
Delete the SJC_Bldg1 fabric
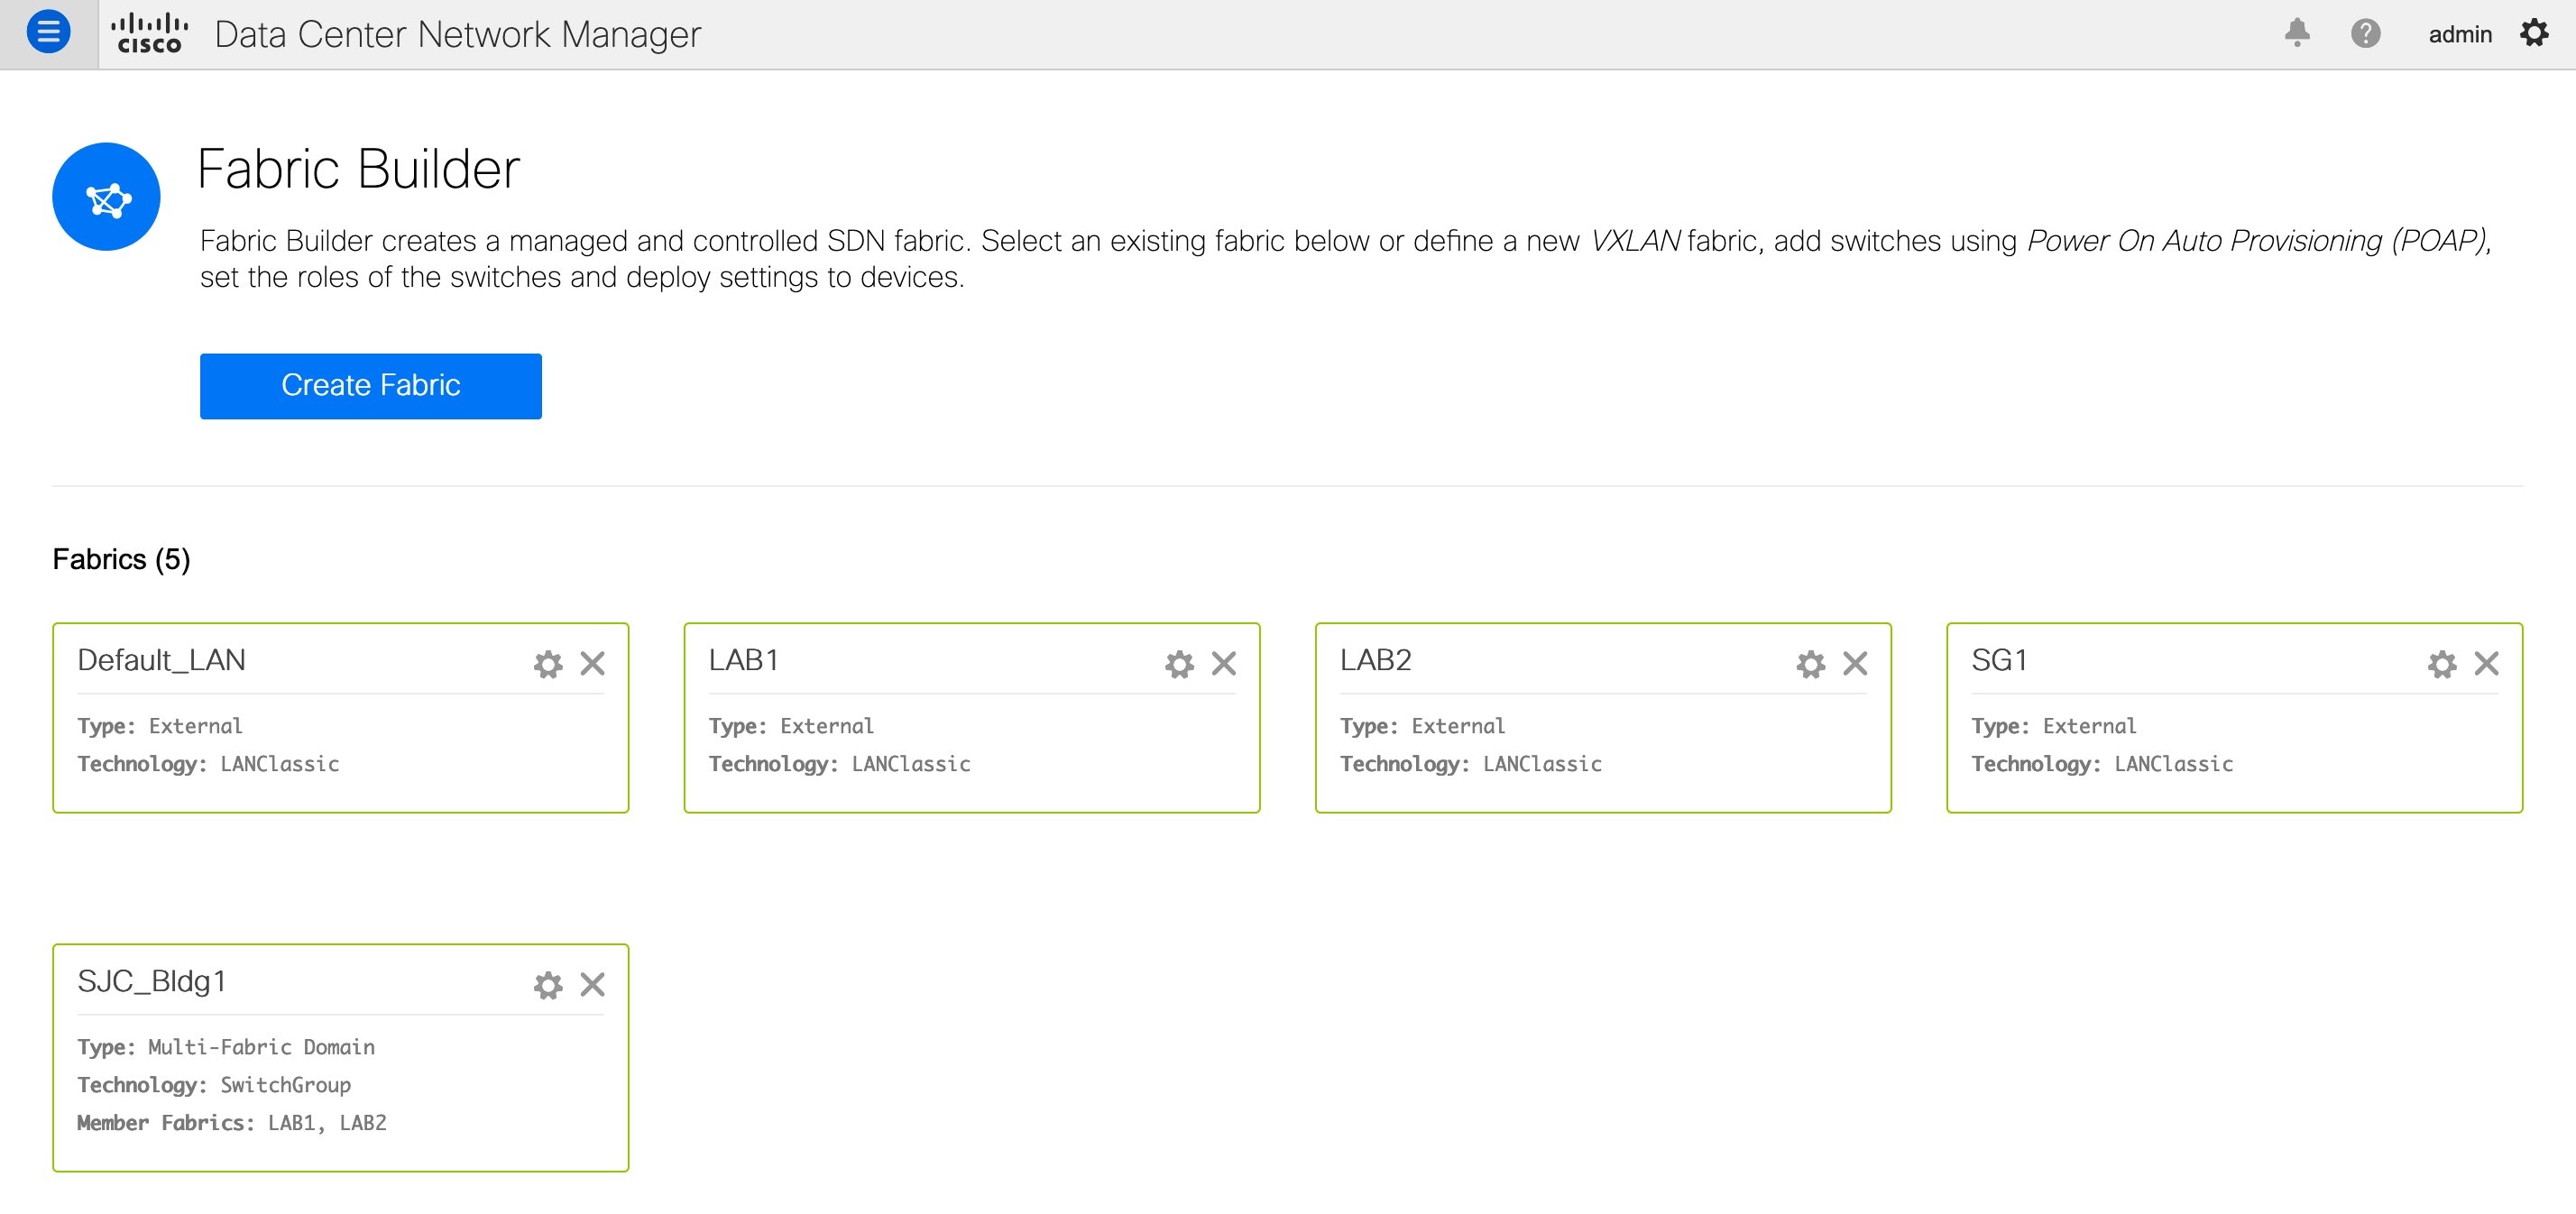(593, 984)
